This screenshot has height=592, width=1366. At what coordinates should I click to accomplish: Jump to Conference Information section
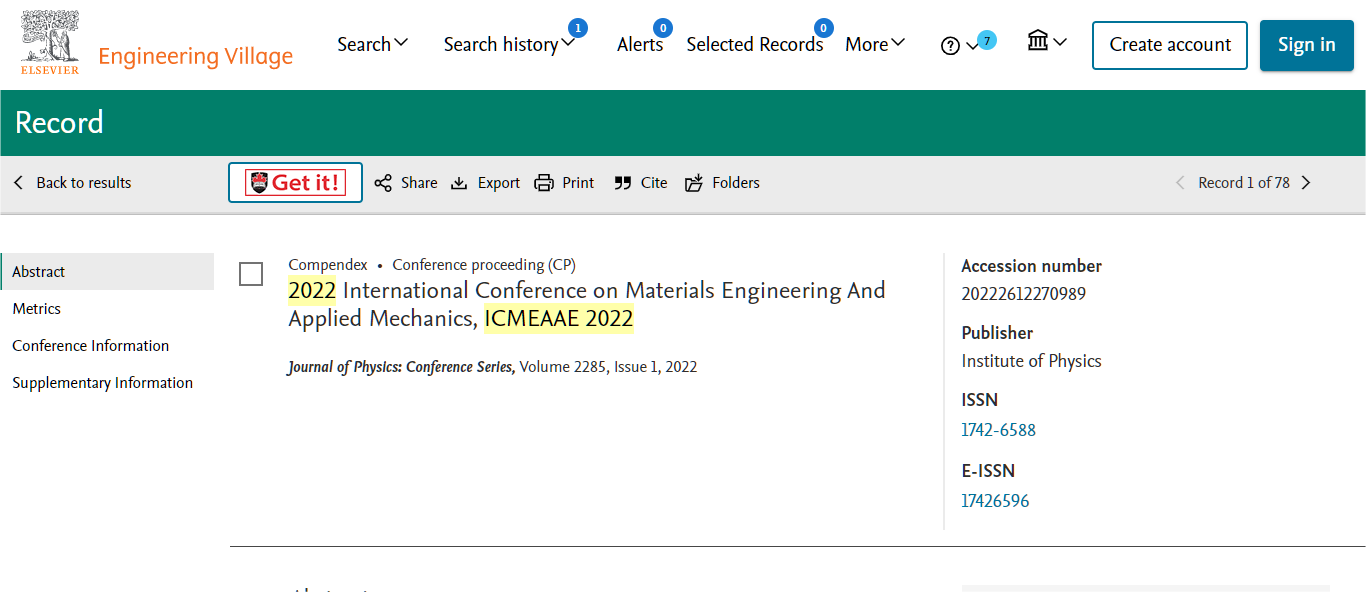[x=90, y=346]
